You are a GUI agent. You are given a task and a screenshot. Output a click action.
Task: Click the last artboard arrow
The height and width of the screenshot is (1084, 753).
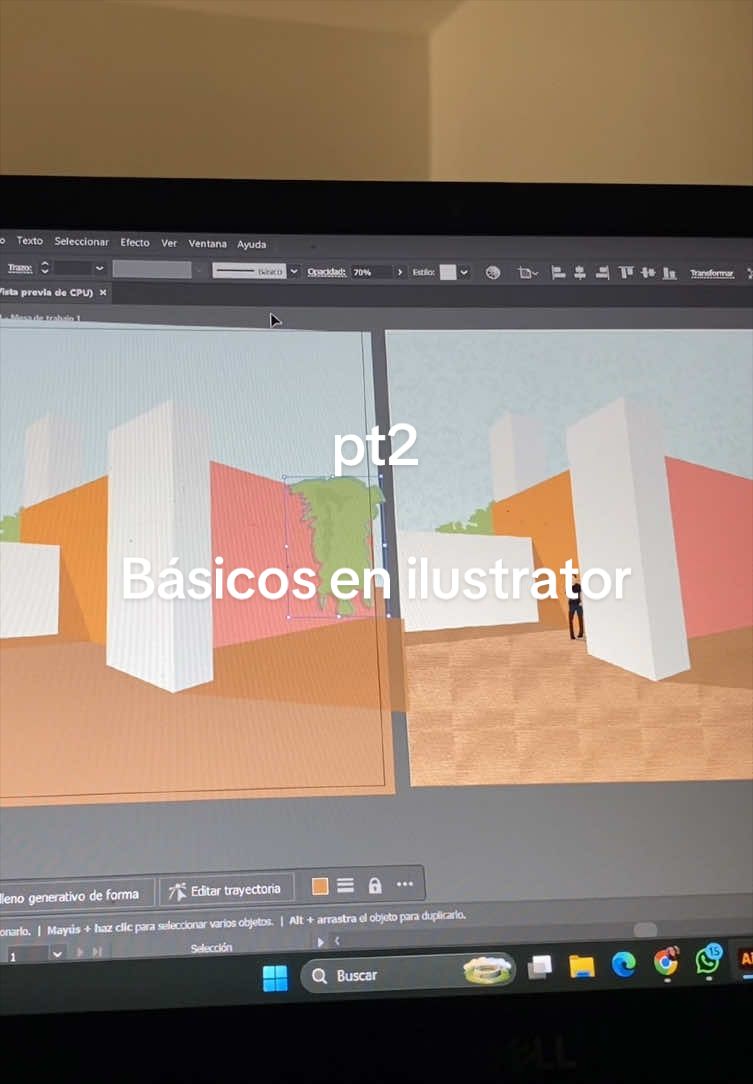coord(97,952)
